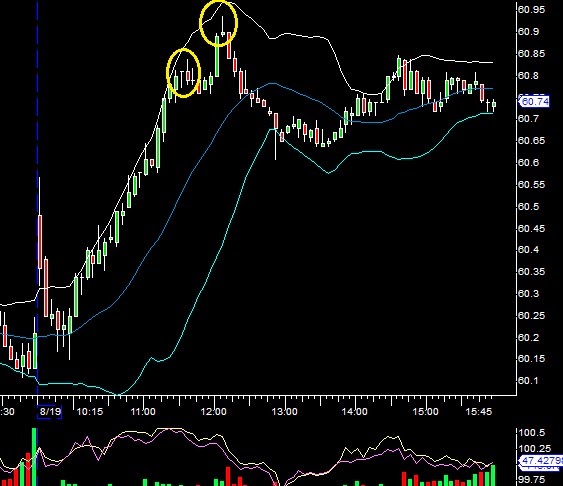The width and height of the screenshot is (563, 486).
Task: Click the 100.25 indicator axis label
Action: click(535, 449)
